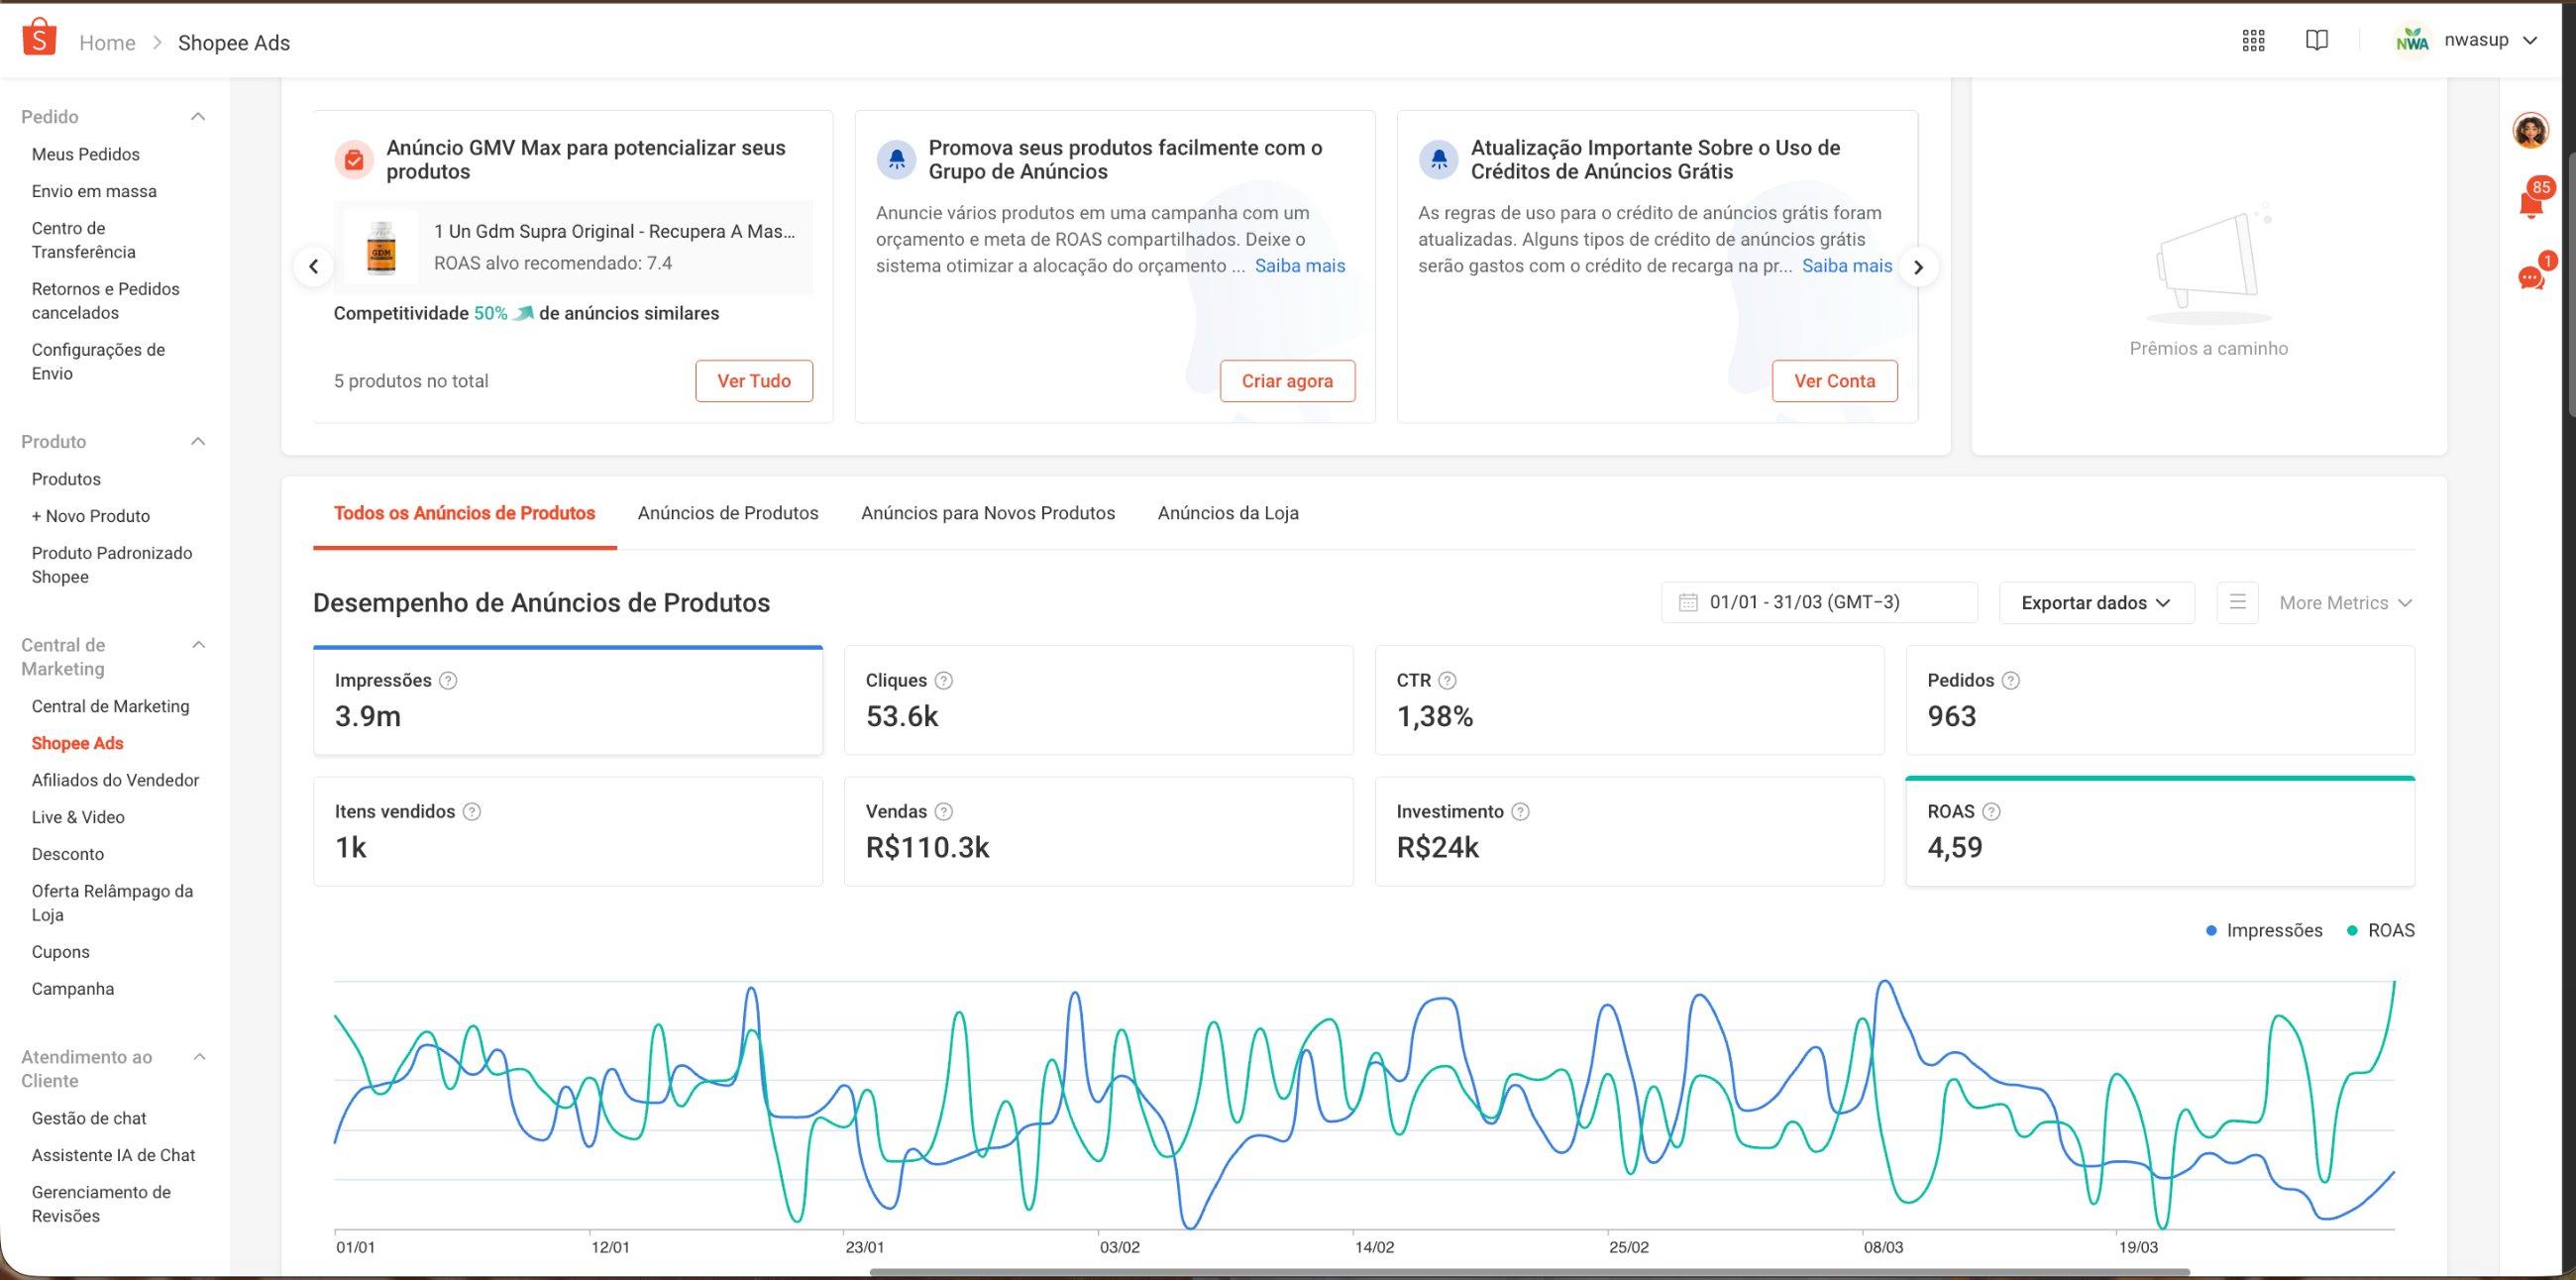Collapse the Produto sidebar section
The image size is (2576, 1280).
pos(198,442)
